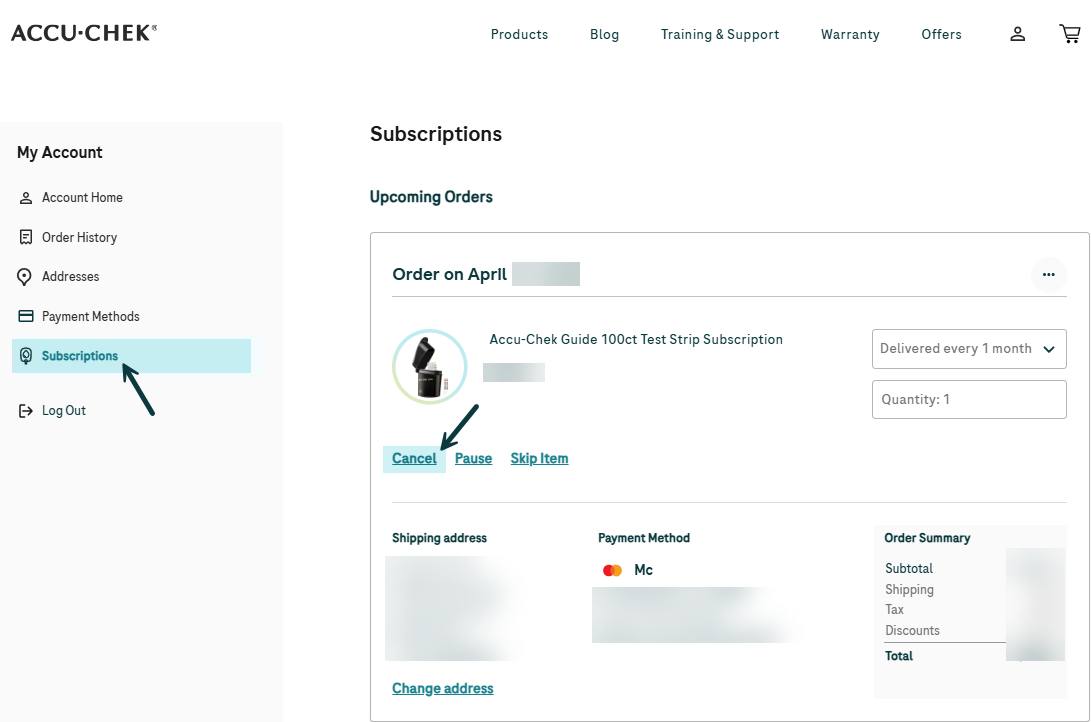
Task: Click the Order History receipt icon
Action: click(26, 237)
